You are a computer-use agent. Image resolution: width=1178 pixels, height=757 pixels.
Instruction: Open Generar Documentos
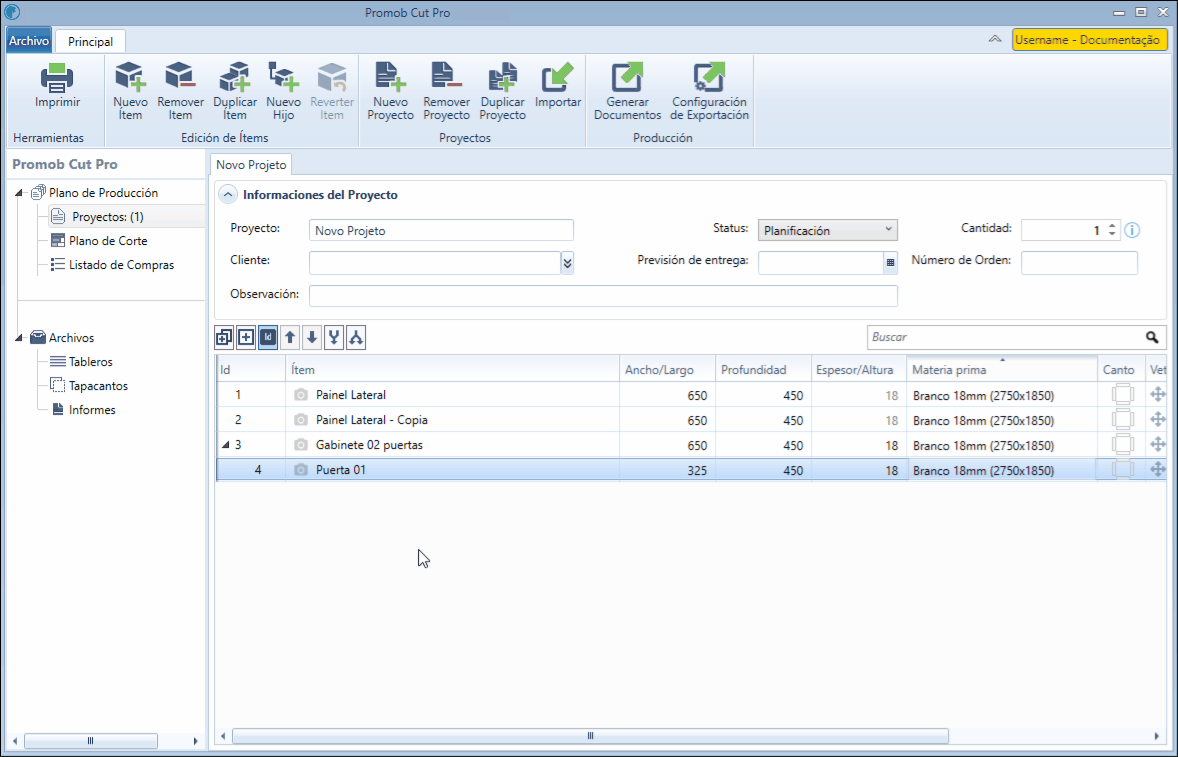tap(627, 78)
